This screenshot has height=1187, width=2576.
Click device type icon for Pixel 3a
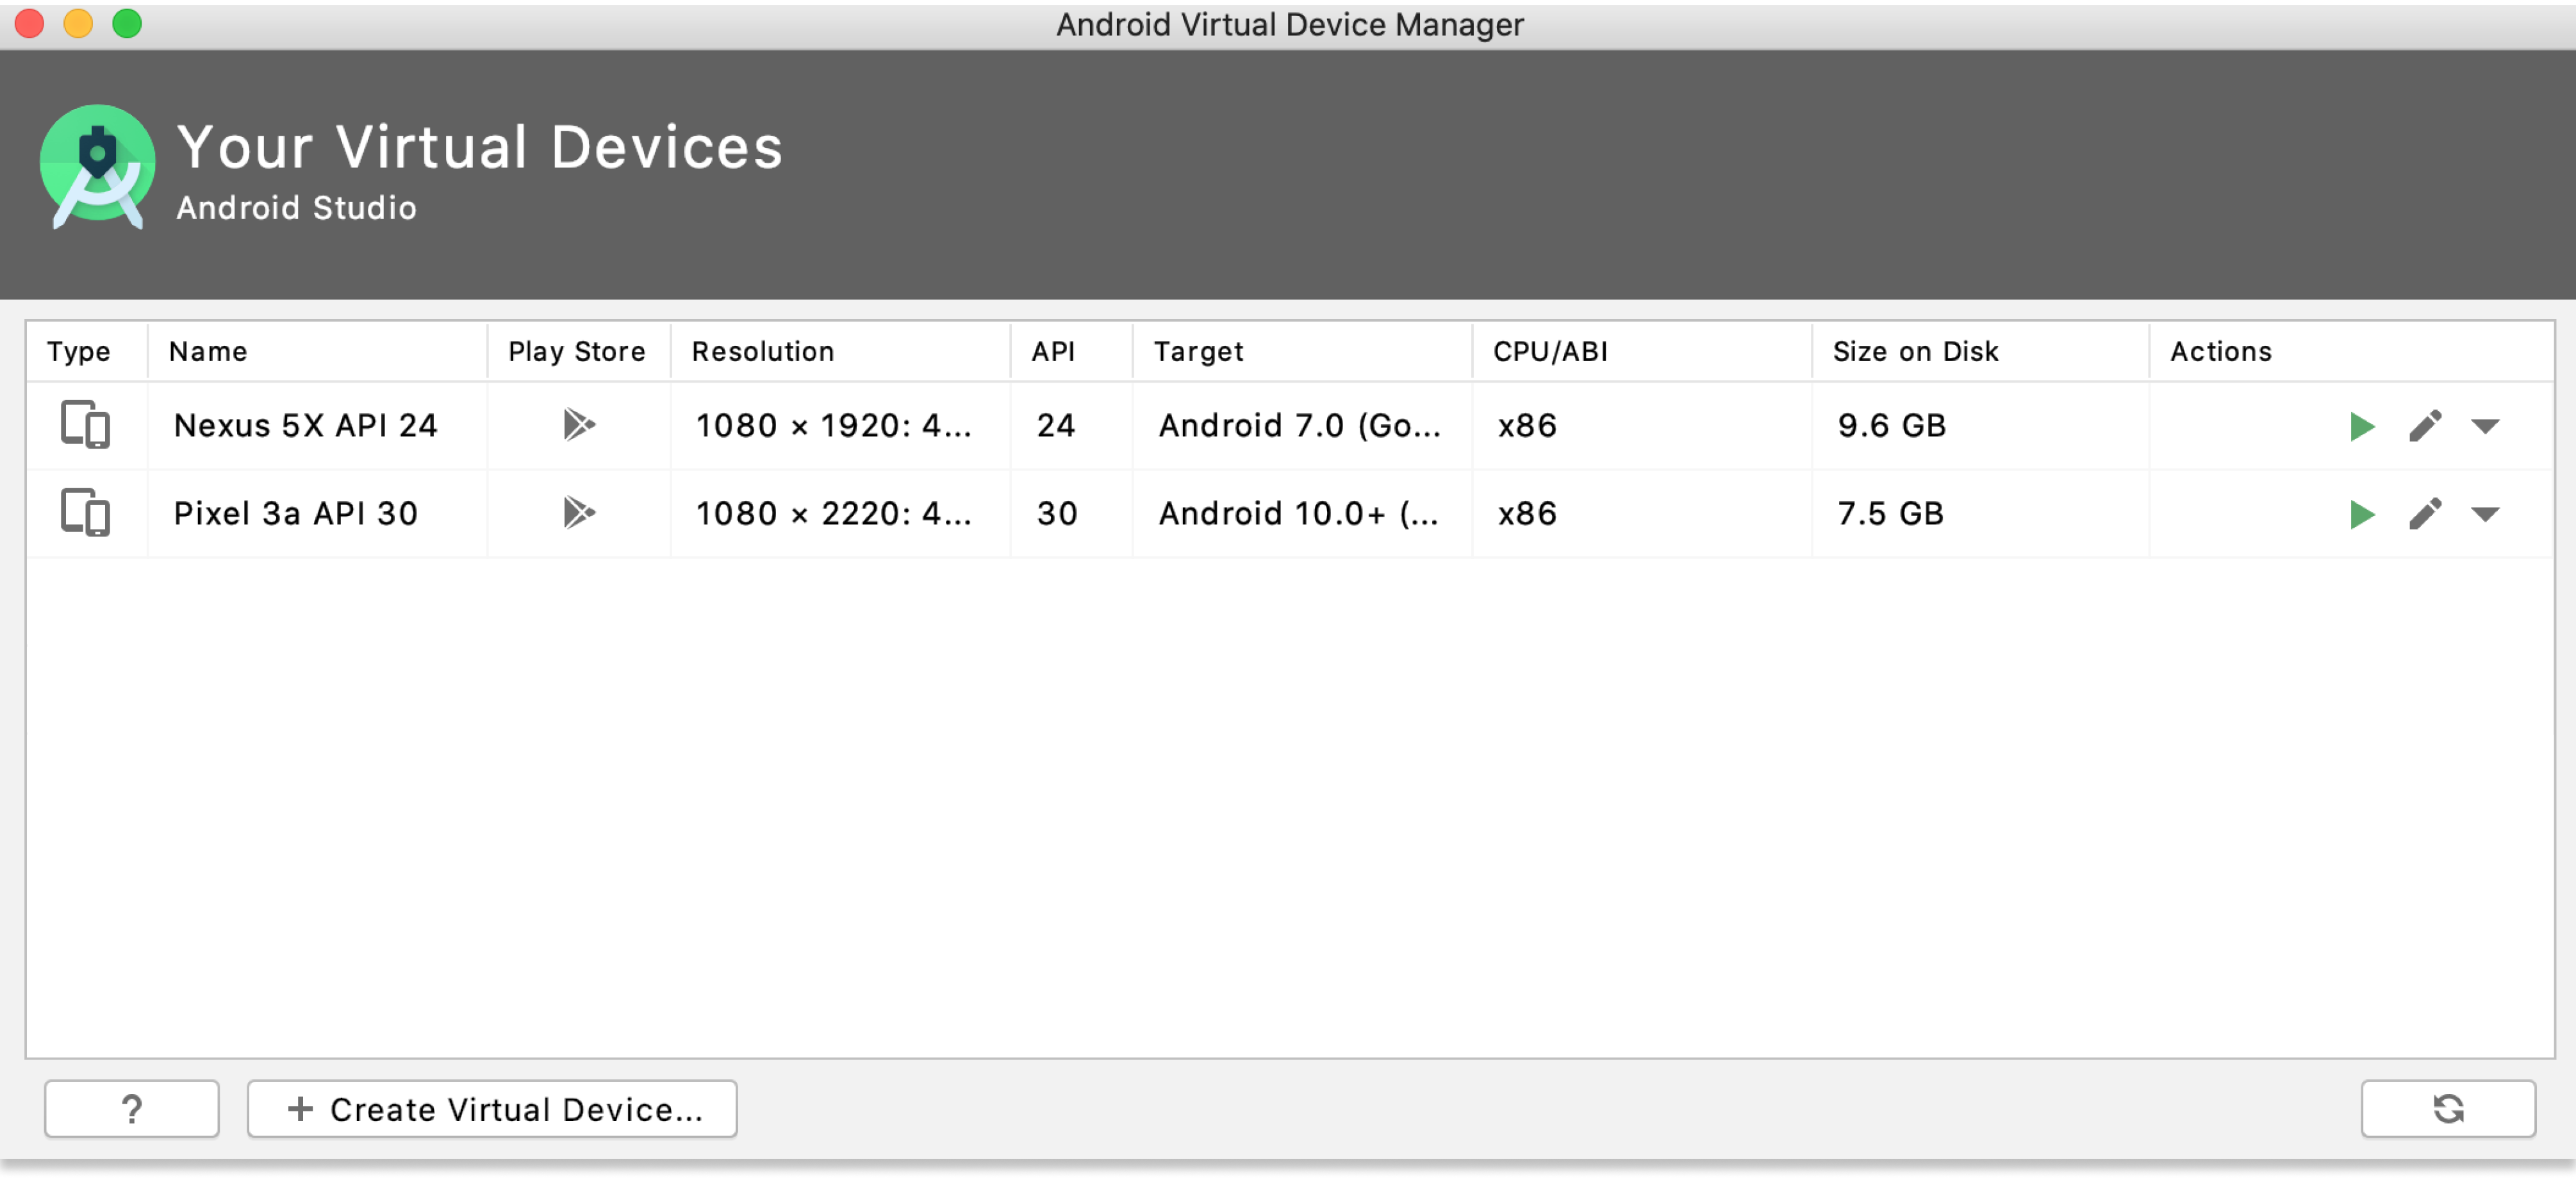pyautogui.click(x=85, y=512)
